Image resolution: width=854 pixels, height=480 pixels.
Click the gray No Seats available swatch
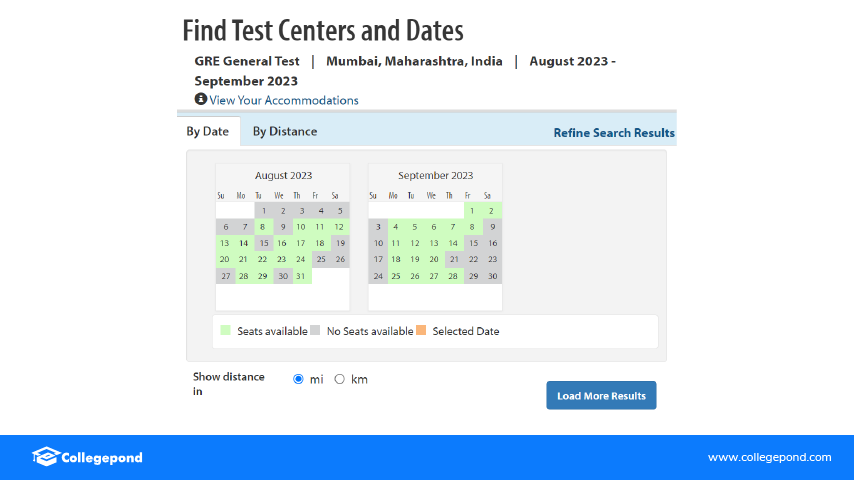[x=315, y=330]
